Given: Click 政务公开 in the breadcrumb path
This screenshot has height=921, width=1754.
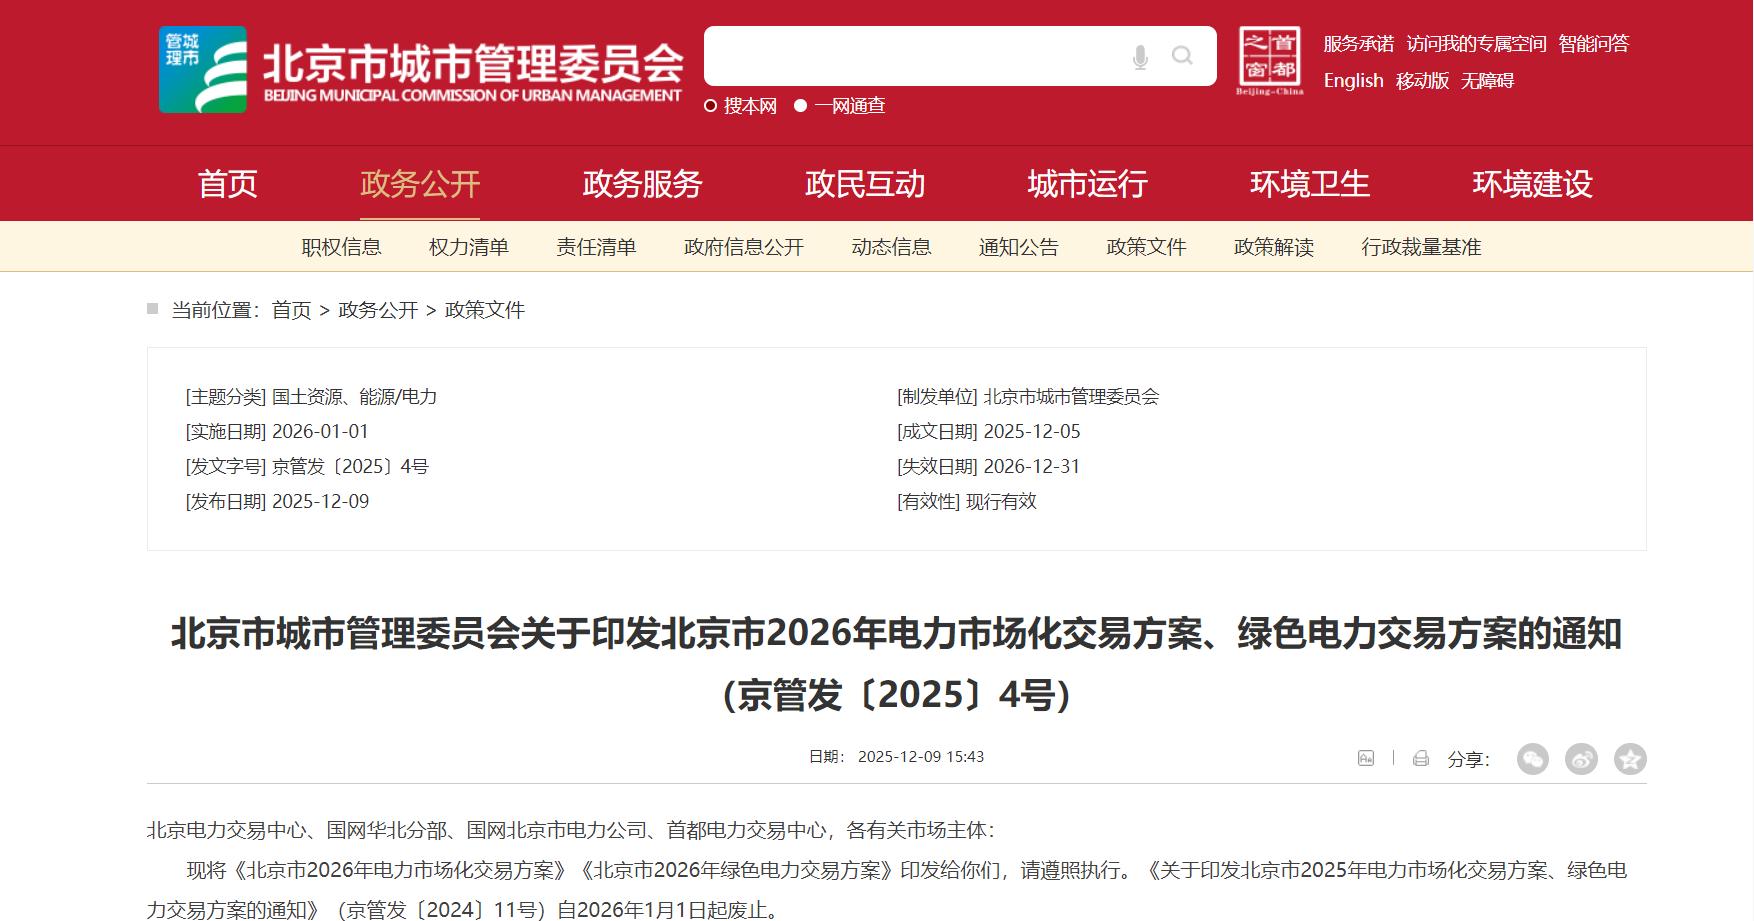Looking at the screenshot, I should [x=378, y=310].
